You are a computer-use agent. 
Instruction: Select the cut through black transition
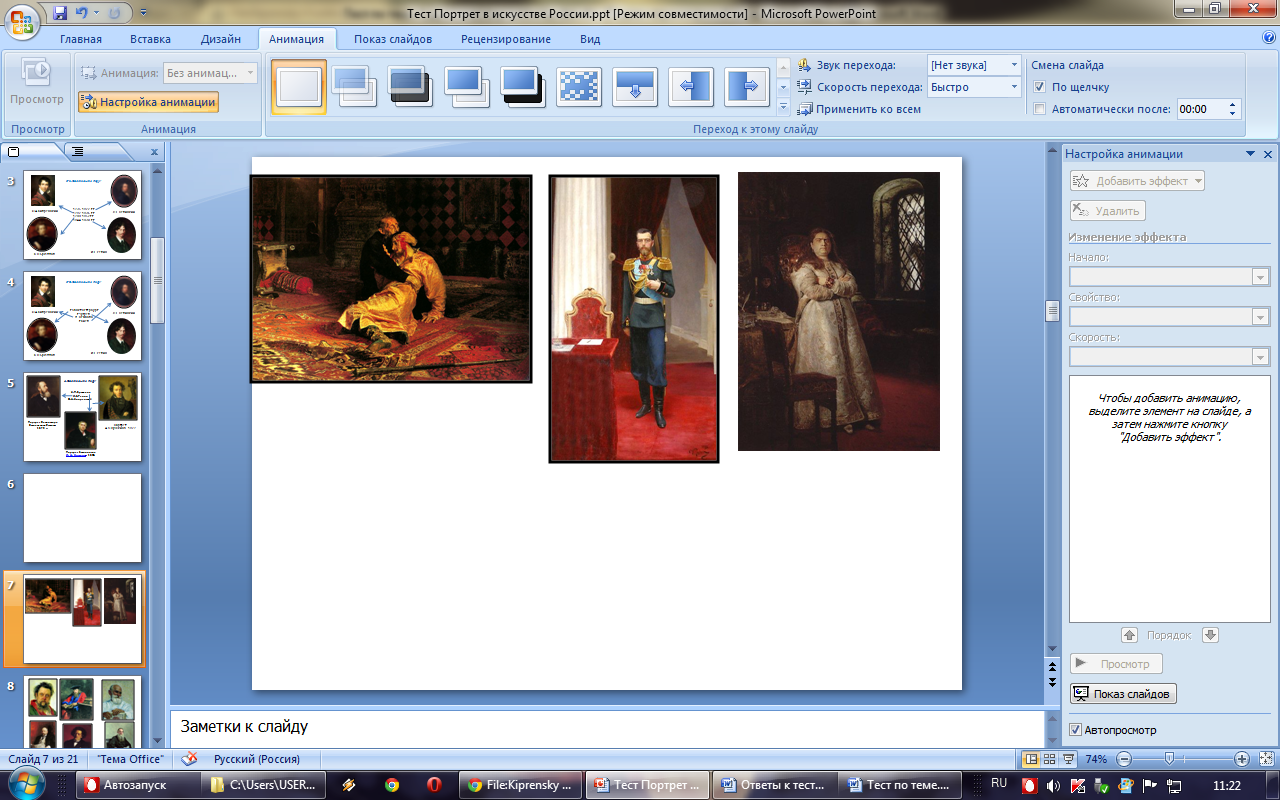(523, 88)
